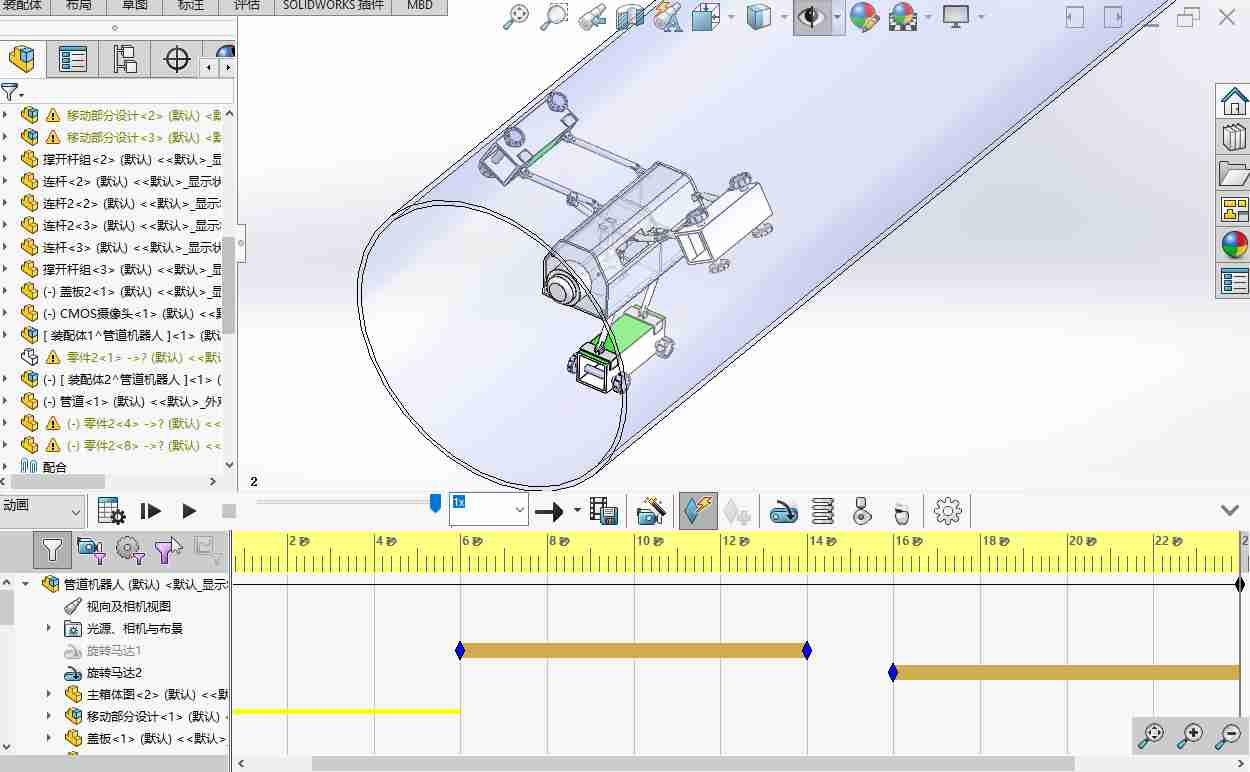This screenshot has width=1250, height=772.
Task: Switch to the ConfigurationManager tab
Action: click(x=125, y=59)
